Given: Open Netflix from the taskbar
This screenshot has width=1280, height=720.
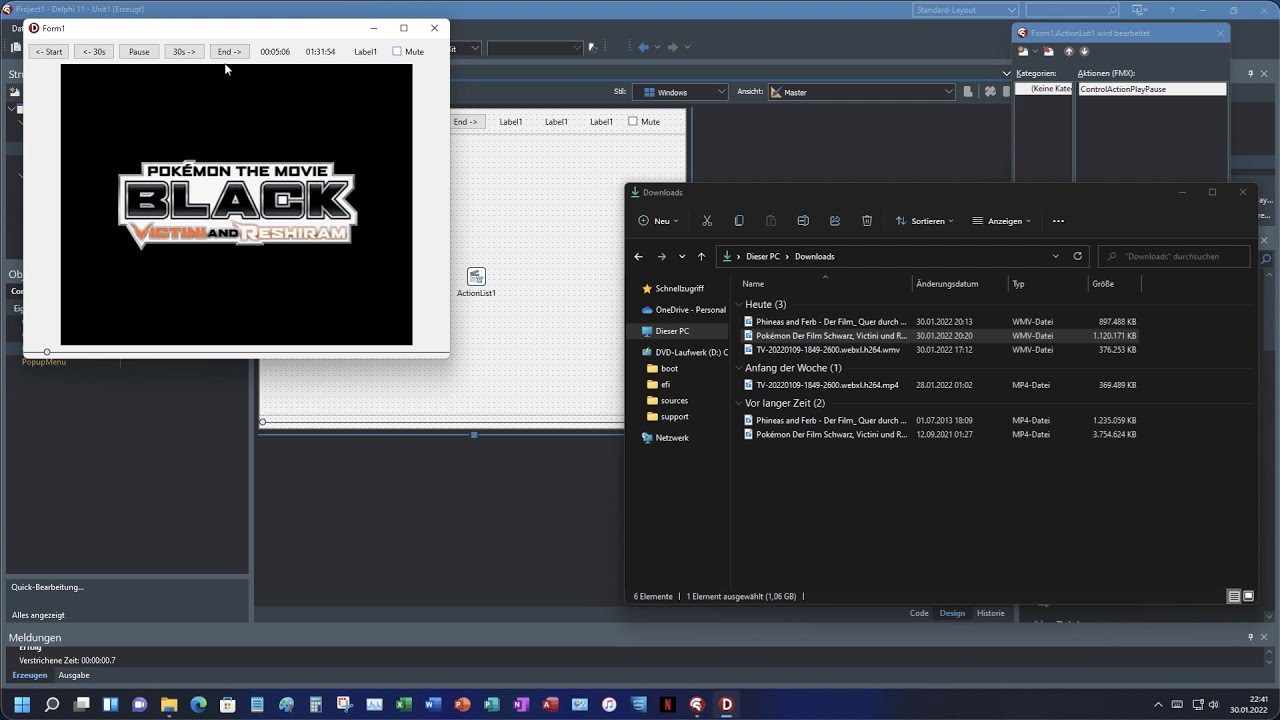Looking at the screenshot, I should coord(668,704).
